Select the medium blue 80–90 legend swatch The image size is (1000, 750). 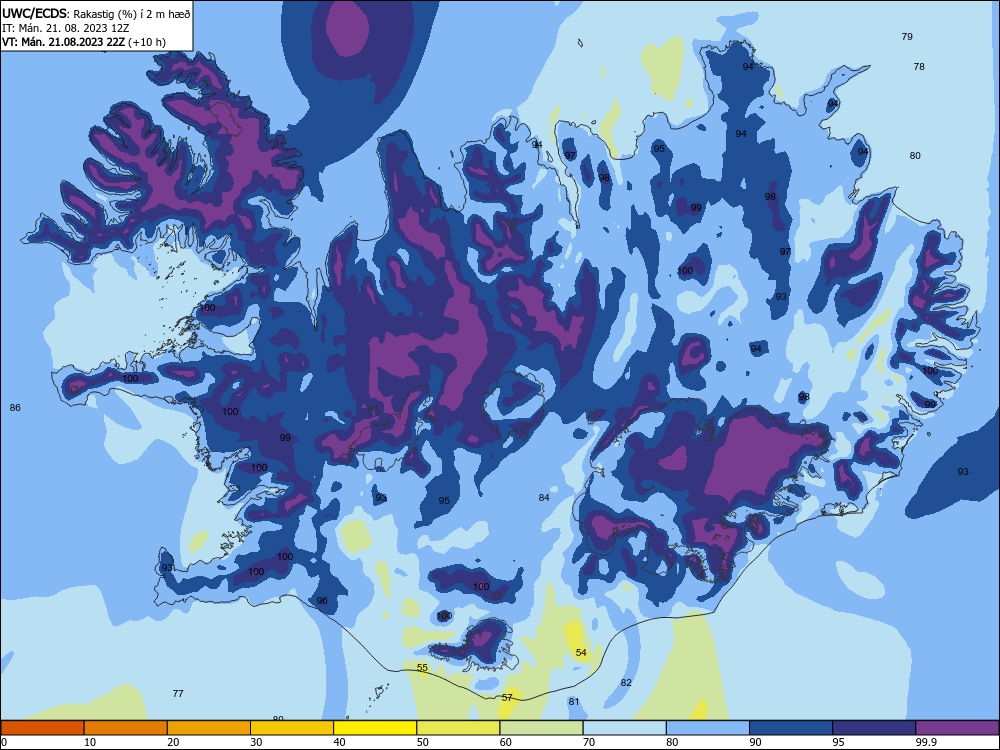tap(708, 728)
